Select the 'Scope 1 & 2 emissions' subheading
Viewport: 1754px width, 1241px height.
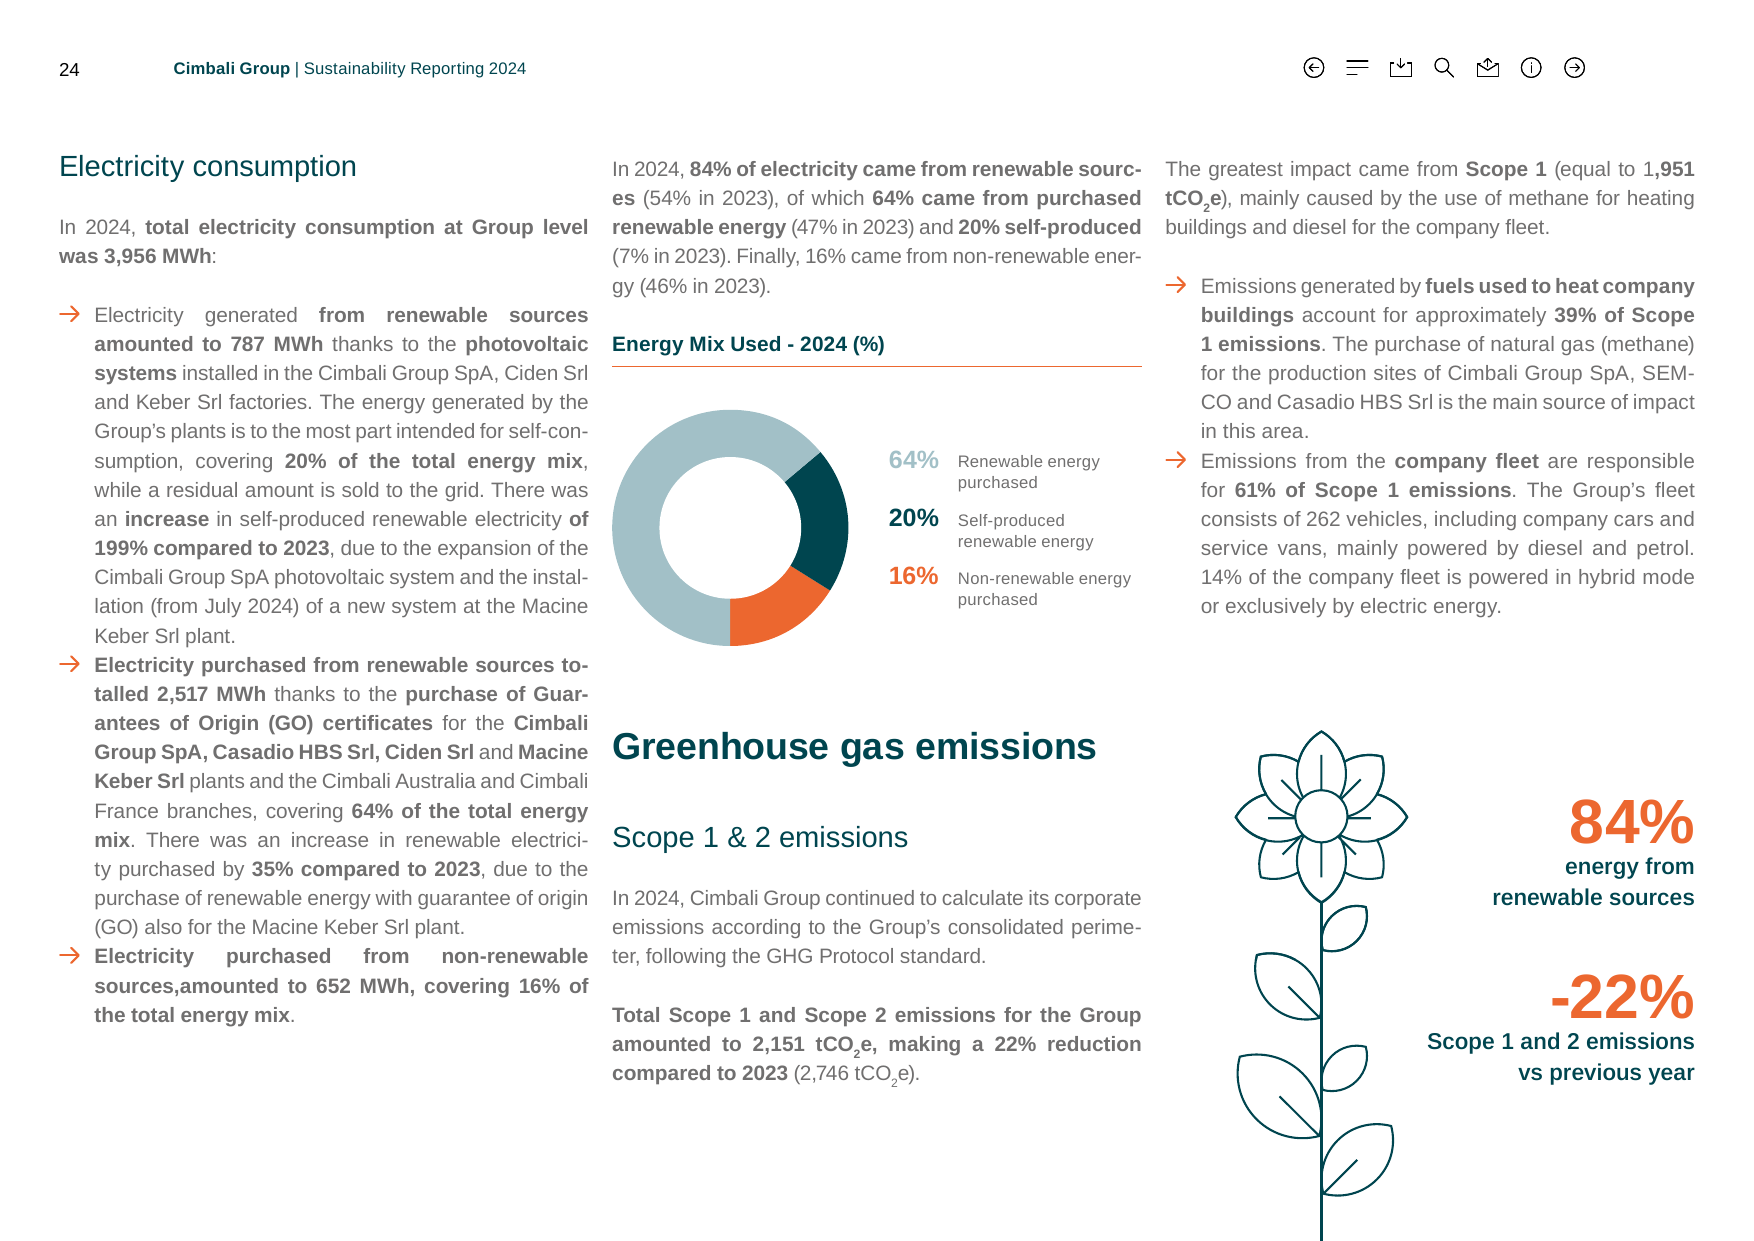[760, 837]
